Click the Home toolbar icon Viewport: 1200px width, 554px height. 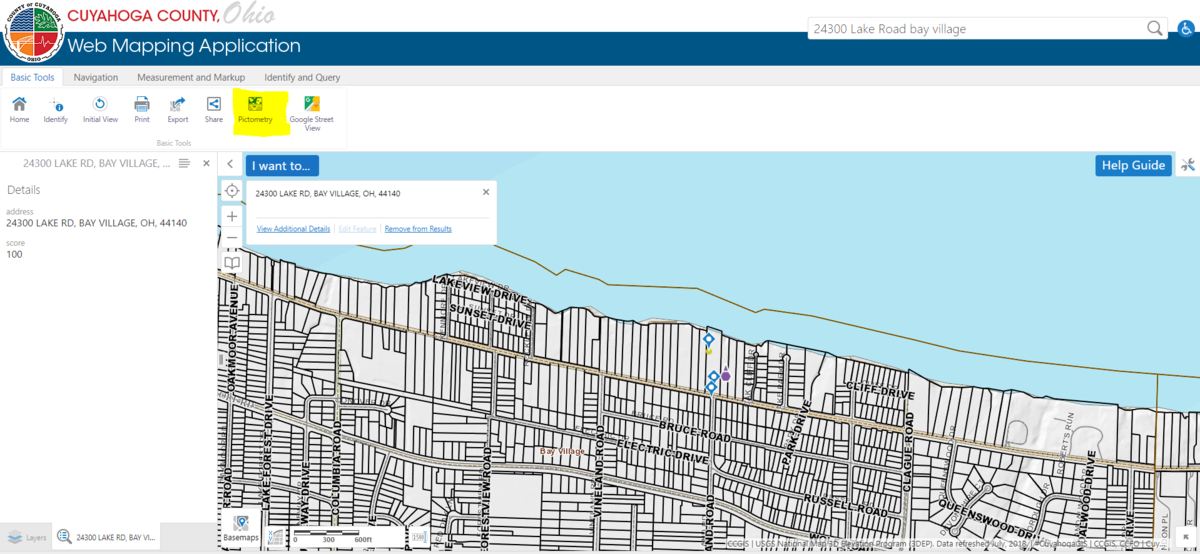point(19,110)
